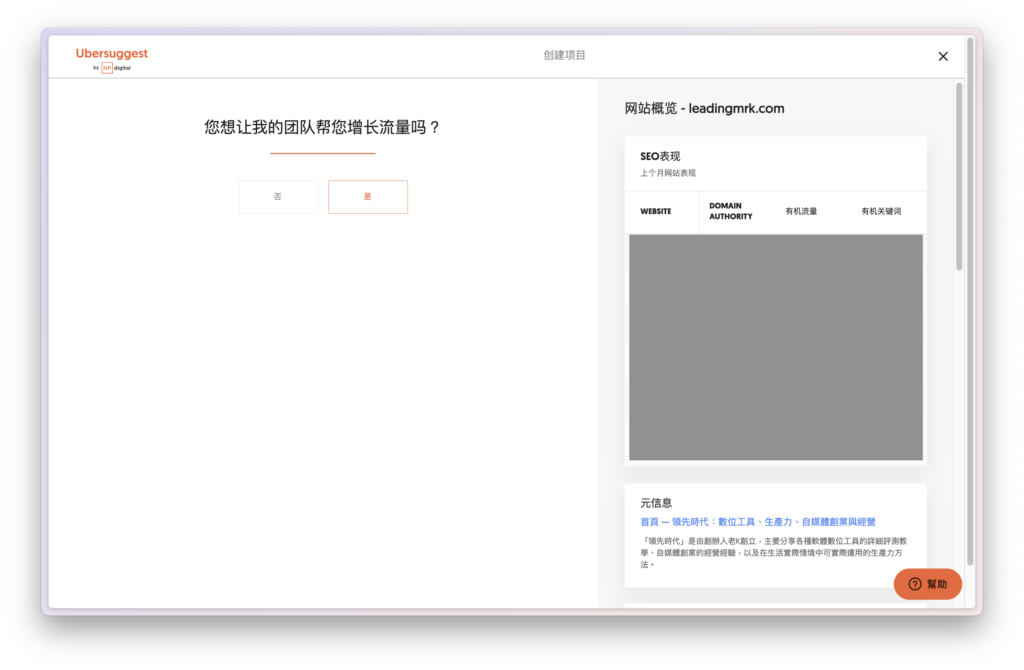Click the NP digital badge under logo
Screen dimensions: 1024x670
point(112,68)
